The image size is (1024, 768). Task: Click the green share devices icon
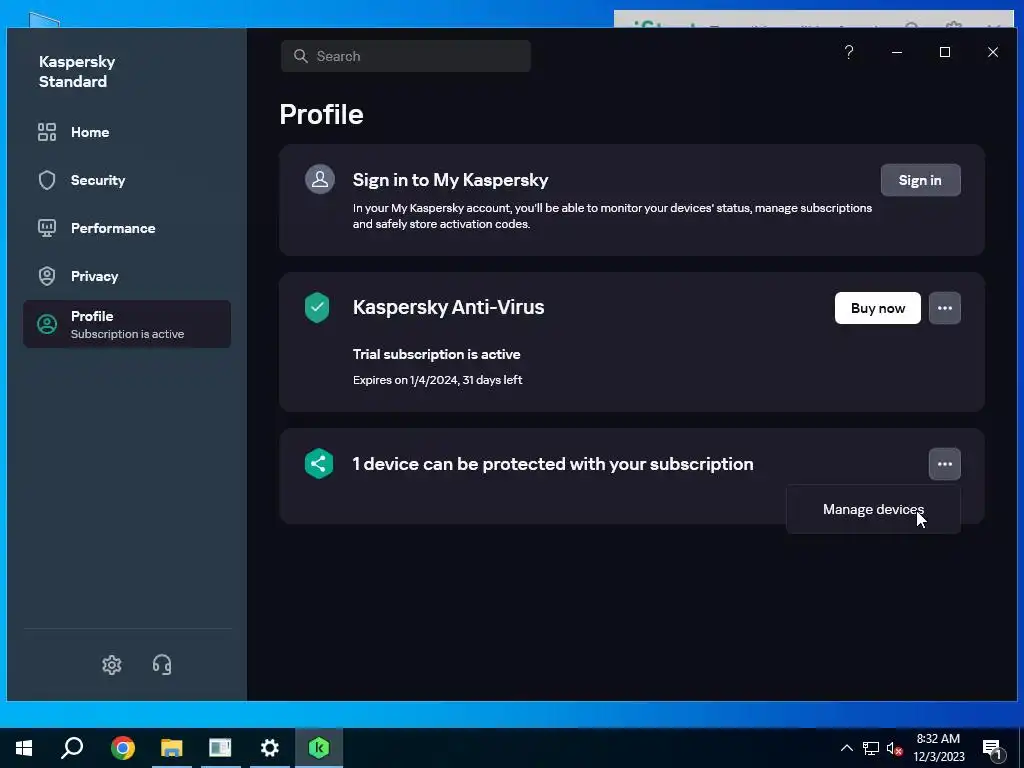tap(319, 464)
